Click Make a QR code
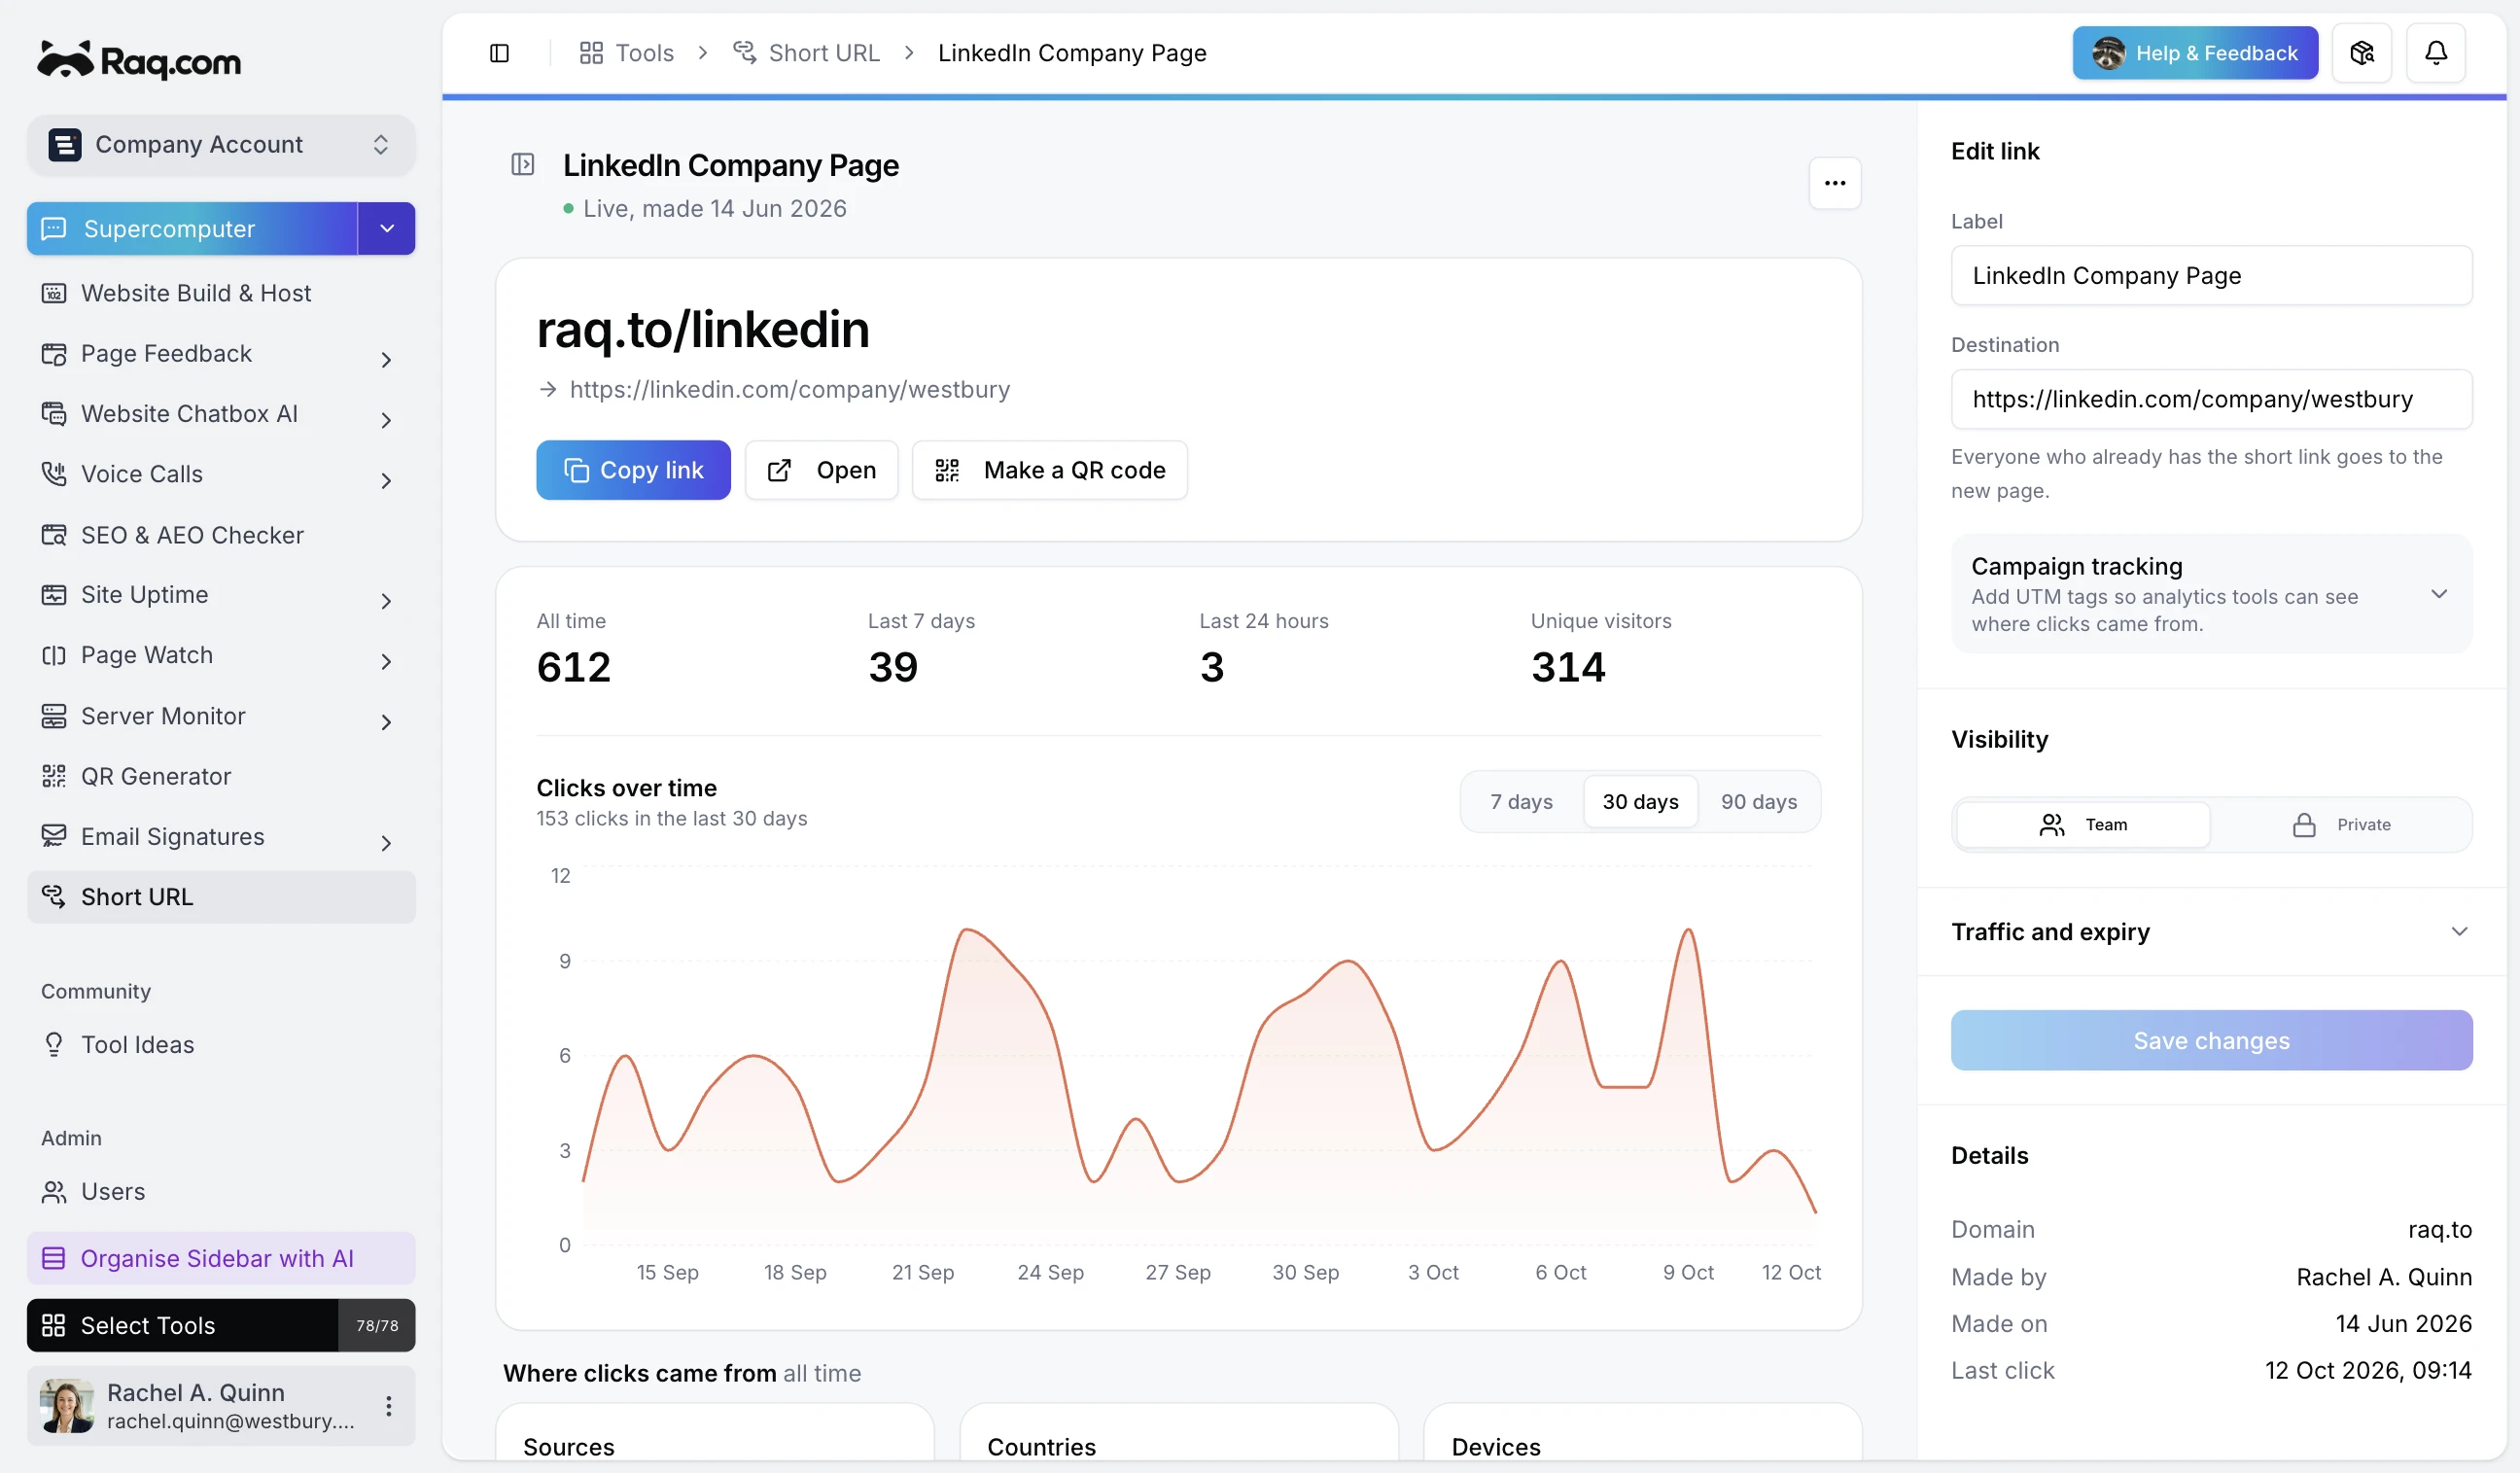 pyautogui.click(x=1049, y=470)
